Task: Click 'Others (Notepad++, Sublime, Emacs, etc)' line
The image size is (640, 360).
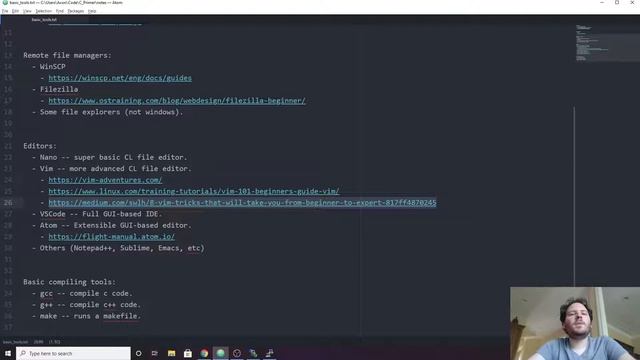Action: tap(118, 248)
